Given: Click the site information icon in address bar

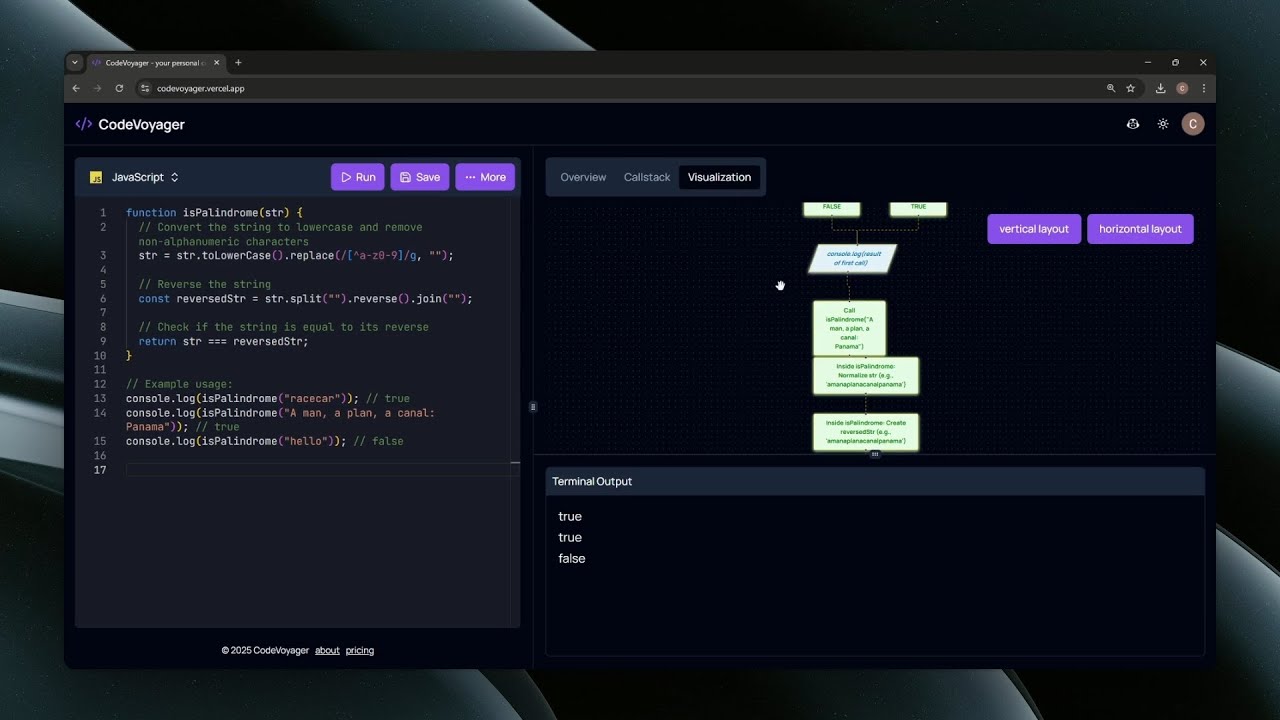Looking at the screenshot, I should click(x=145, y=88).
